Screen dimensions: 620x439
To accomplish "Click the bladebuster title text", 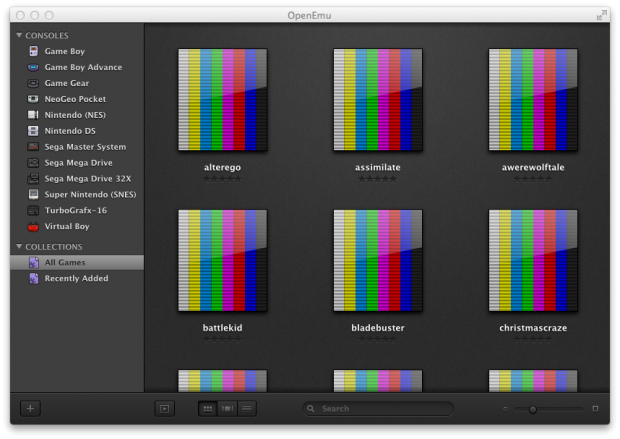I will point(378,328).
